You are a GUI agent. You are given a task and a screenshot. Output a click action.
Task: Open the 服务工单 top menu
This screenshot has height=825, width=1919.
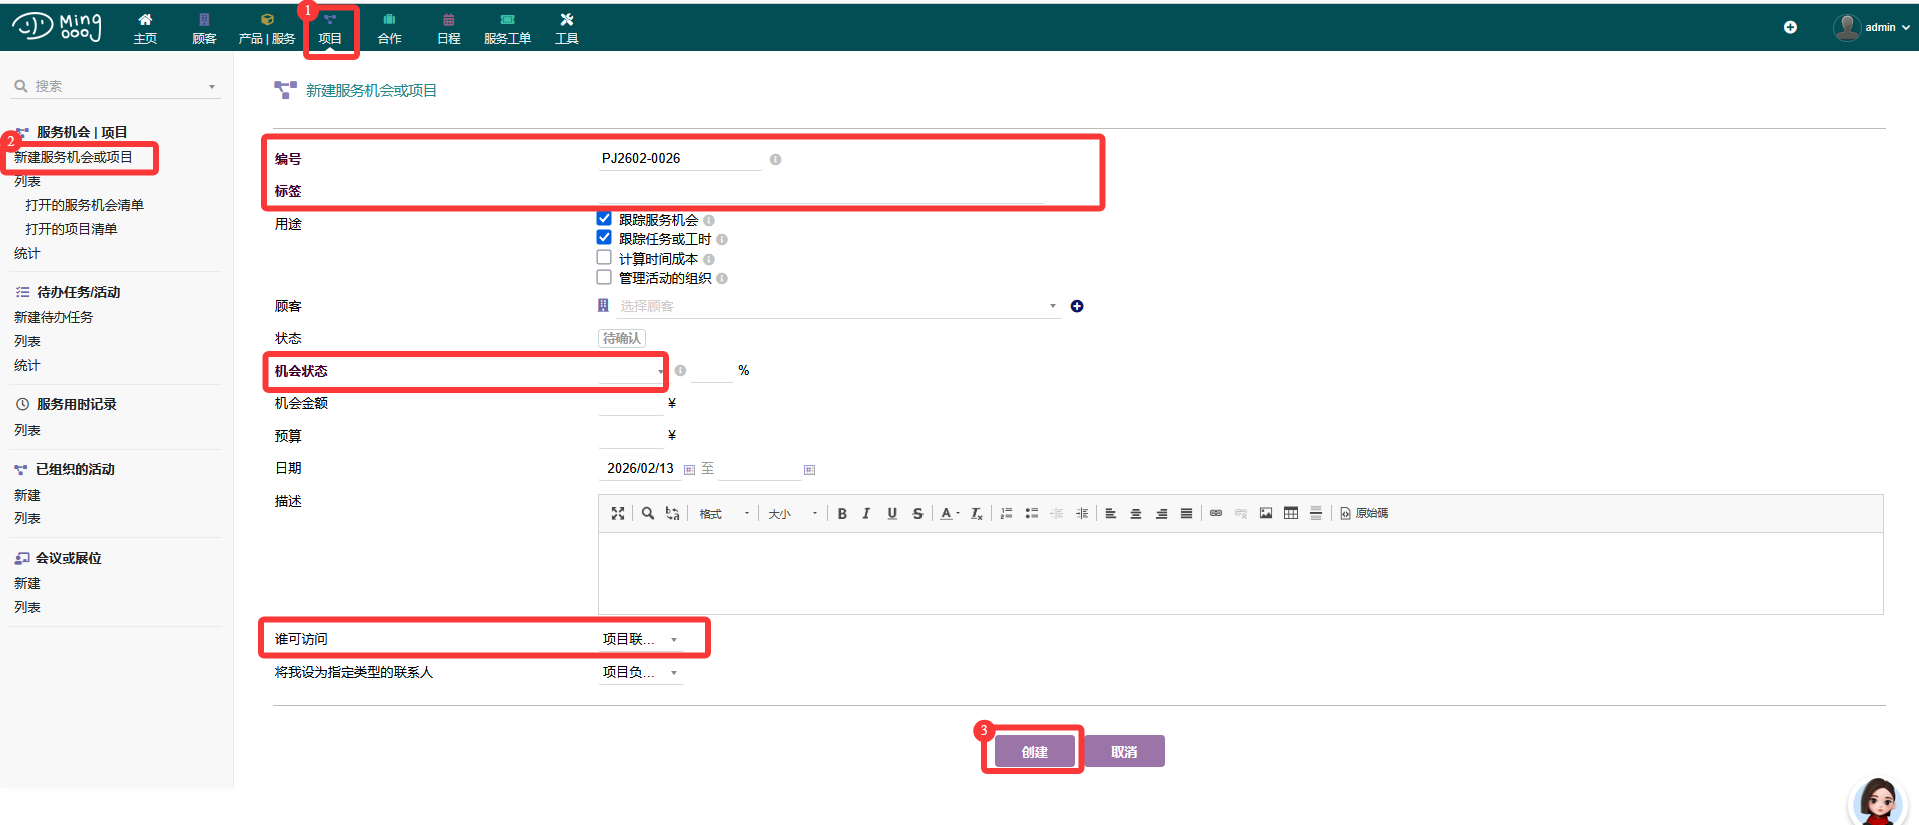pos(507,29)
